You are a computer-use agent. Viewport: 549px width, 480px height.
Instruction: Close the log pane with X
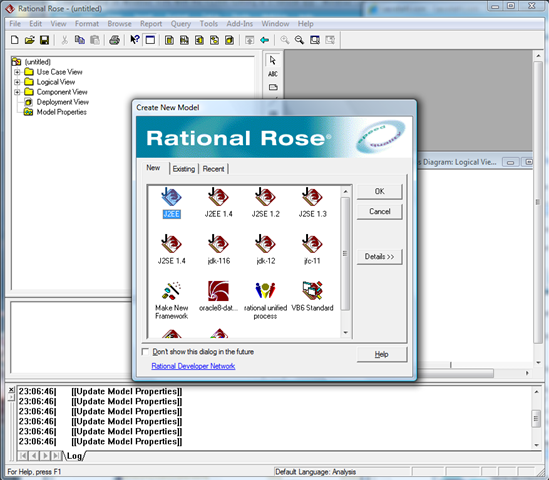tap(11, 390)
